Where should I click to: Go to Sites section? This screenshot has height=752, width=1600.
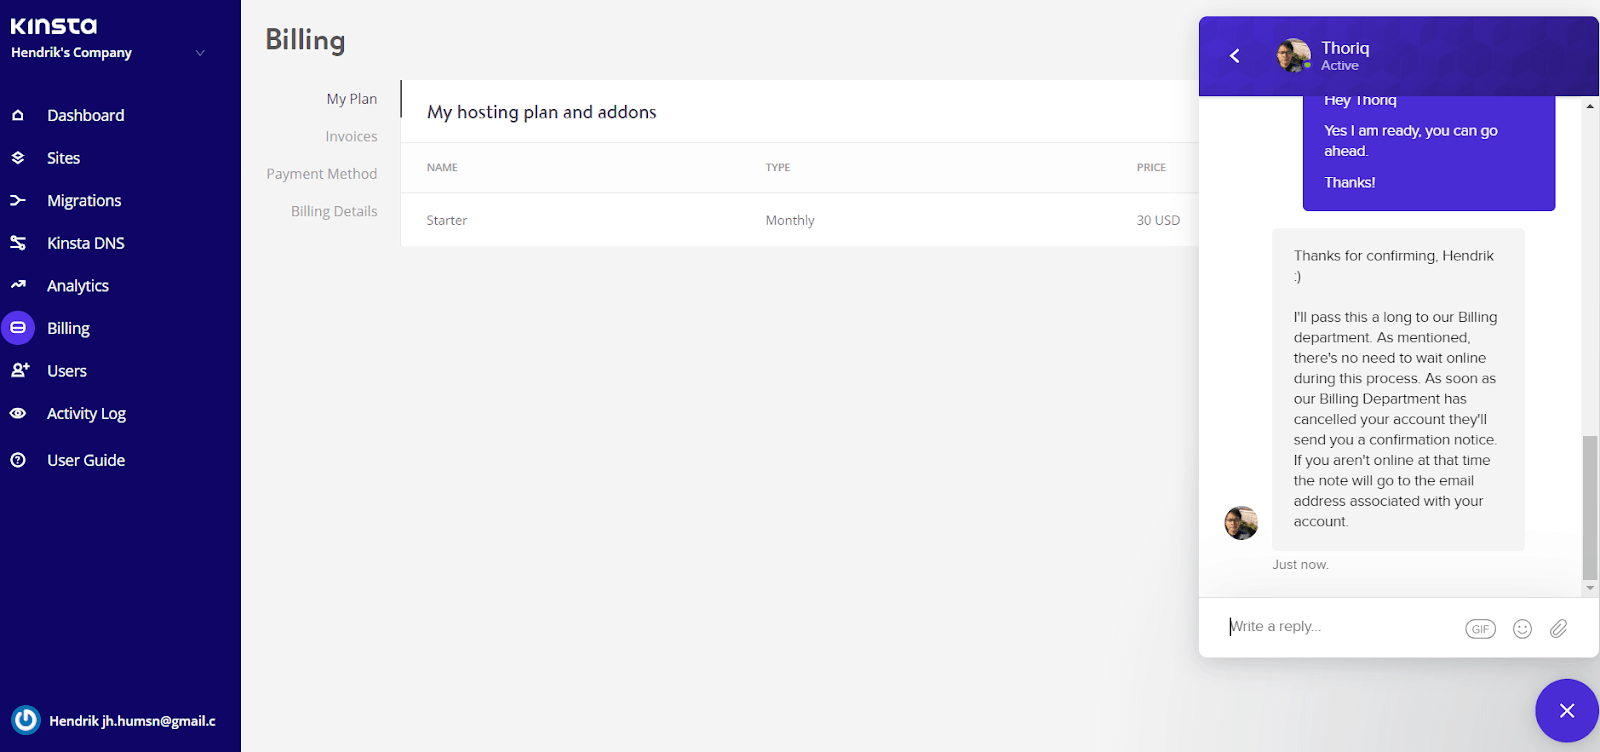coord(63,158)
